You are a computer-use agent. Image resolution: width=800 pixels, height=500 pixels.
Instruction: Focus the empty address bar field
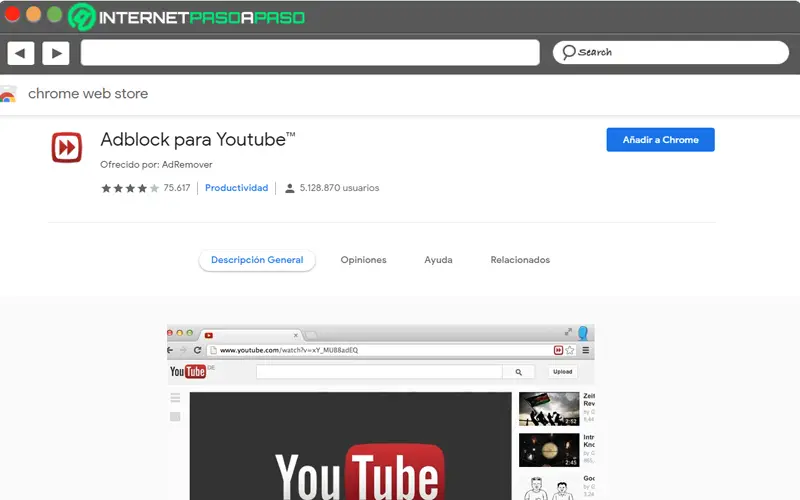310,53
